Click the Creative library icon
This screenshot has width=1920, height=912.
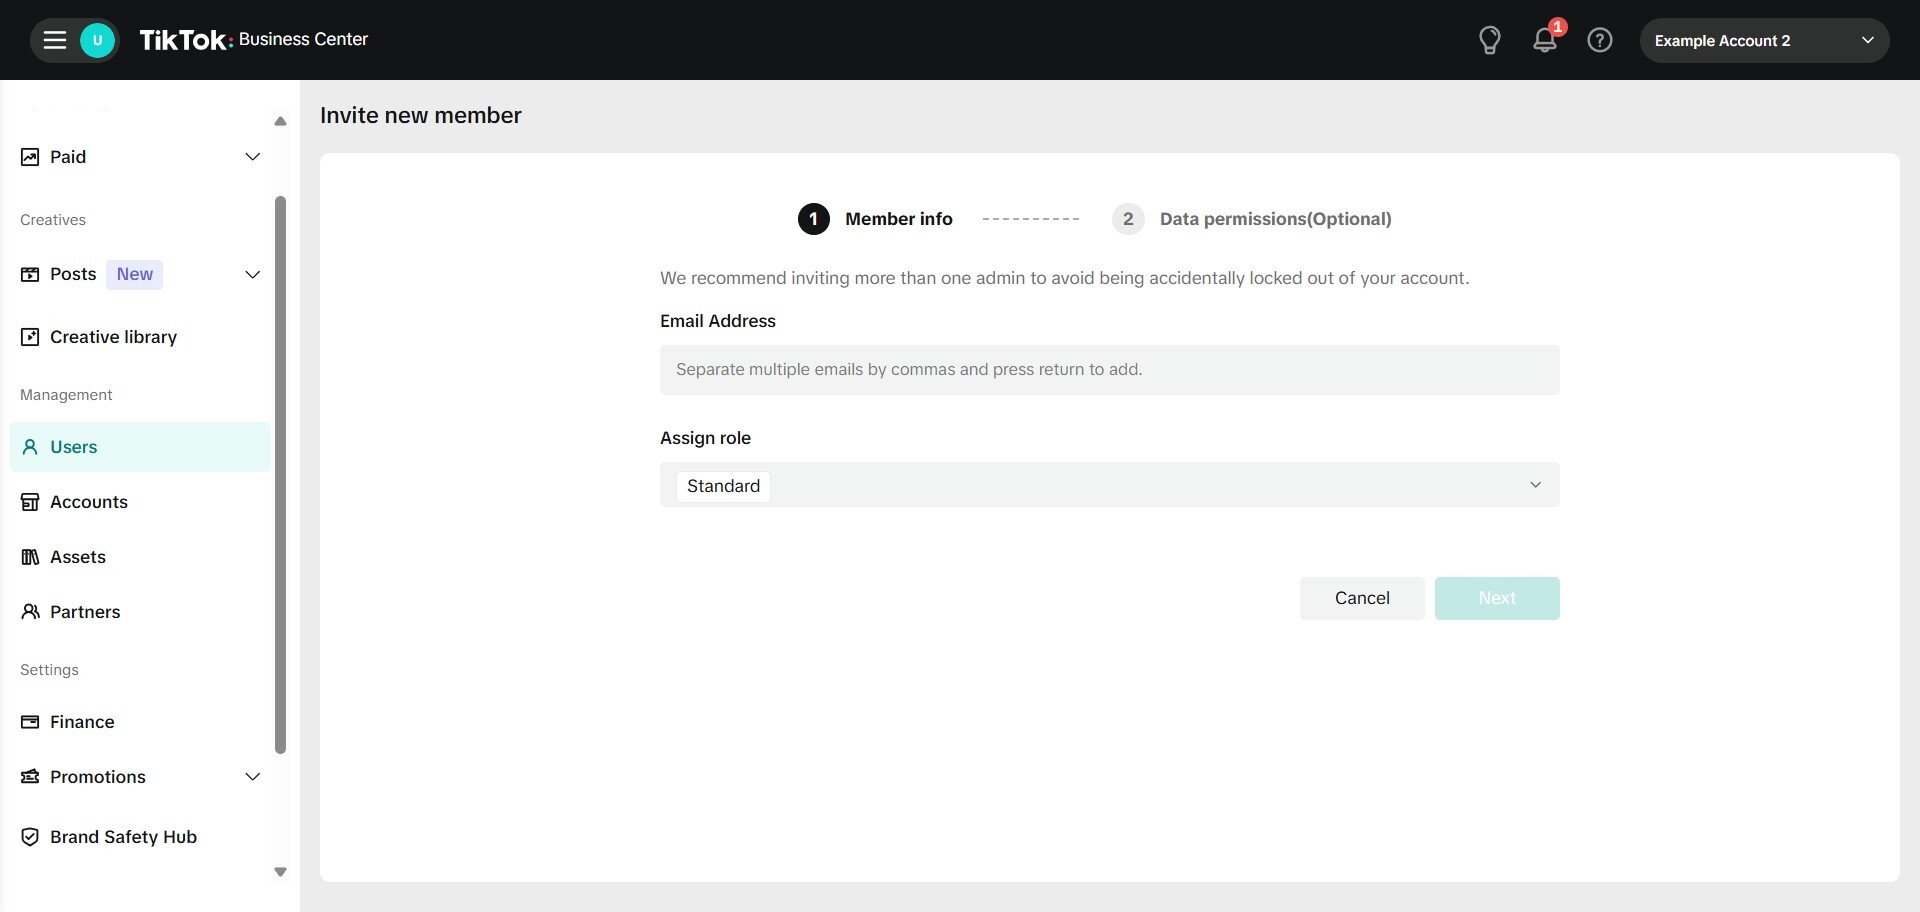tap(30, 337)
